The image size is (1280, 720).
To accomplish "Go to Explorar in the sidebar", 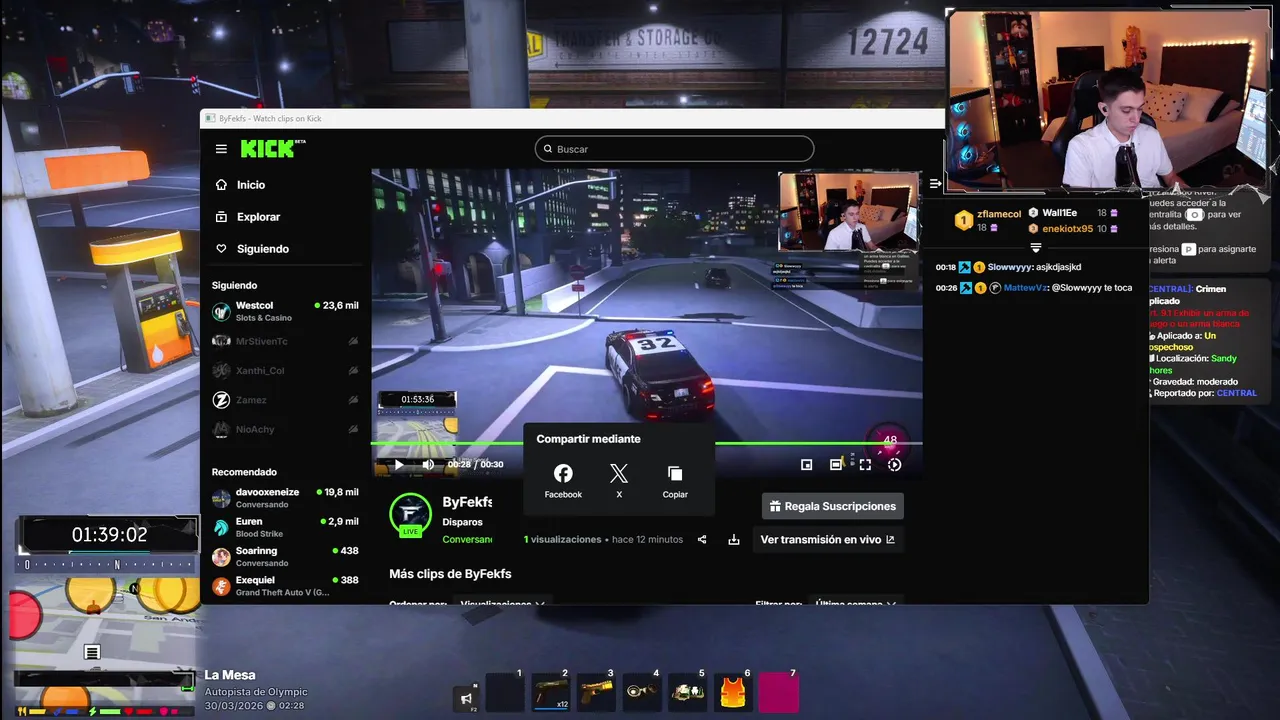I will (x=248, y=217).
